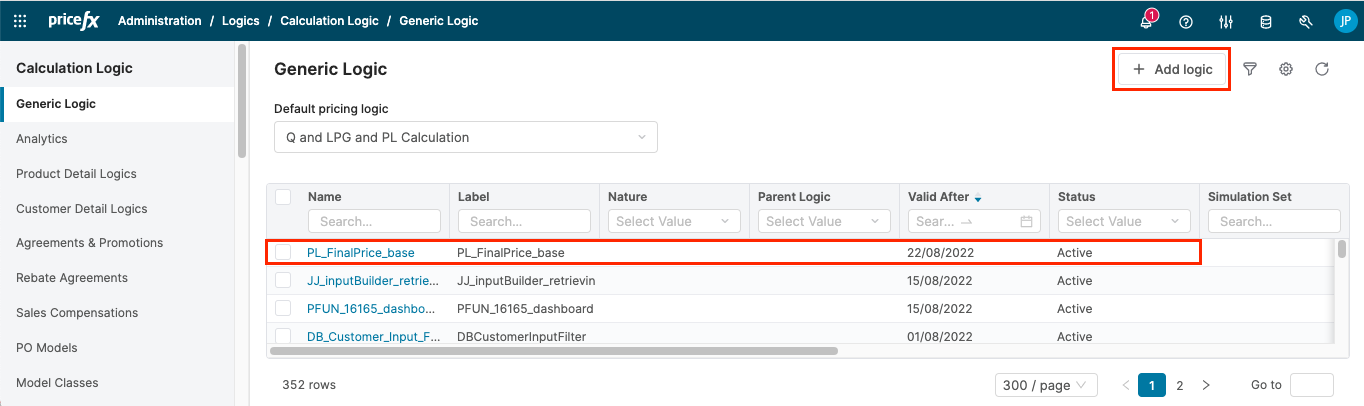
Task: Click the Add logic button
Action: coord(1171,69)
